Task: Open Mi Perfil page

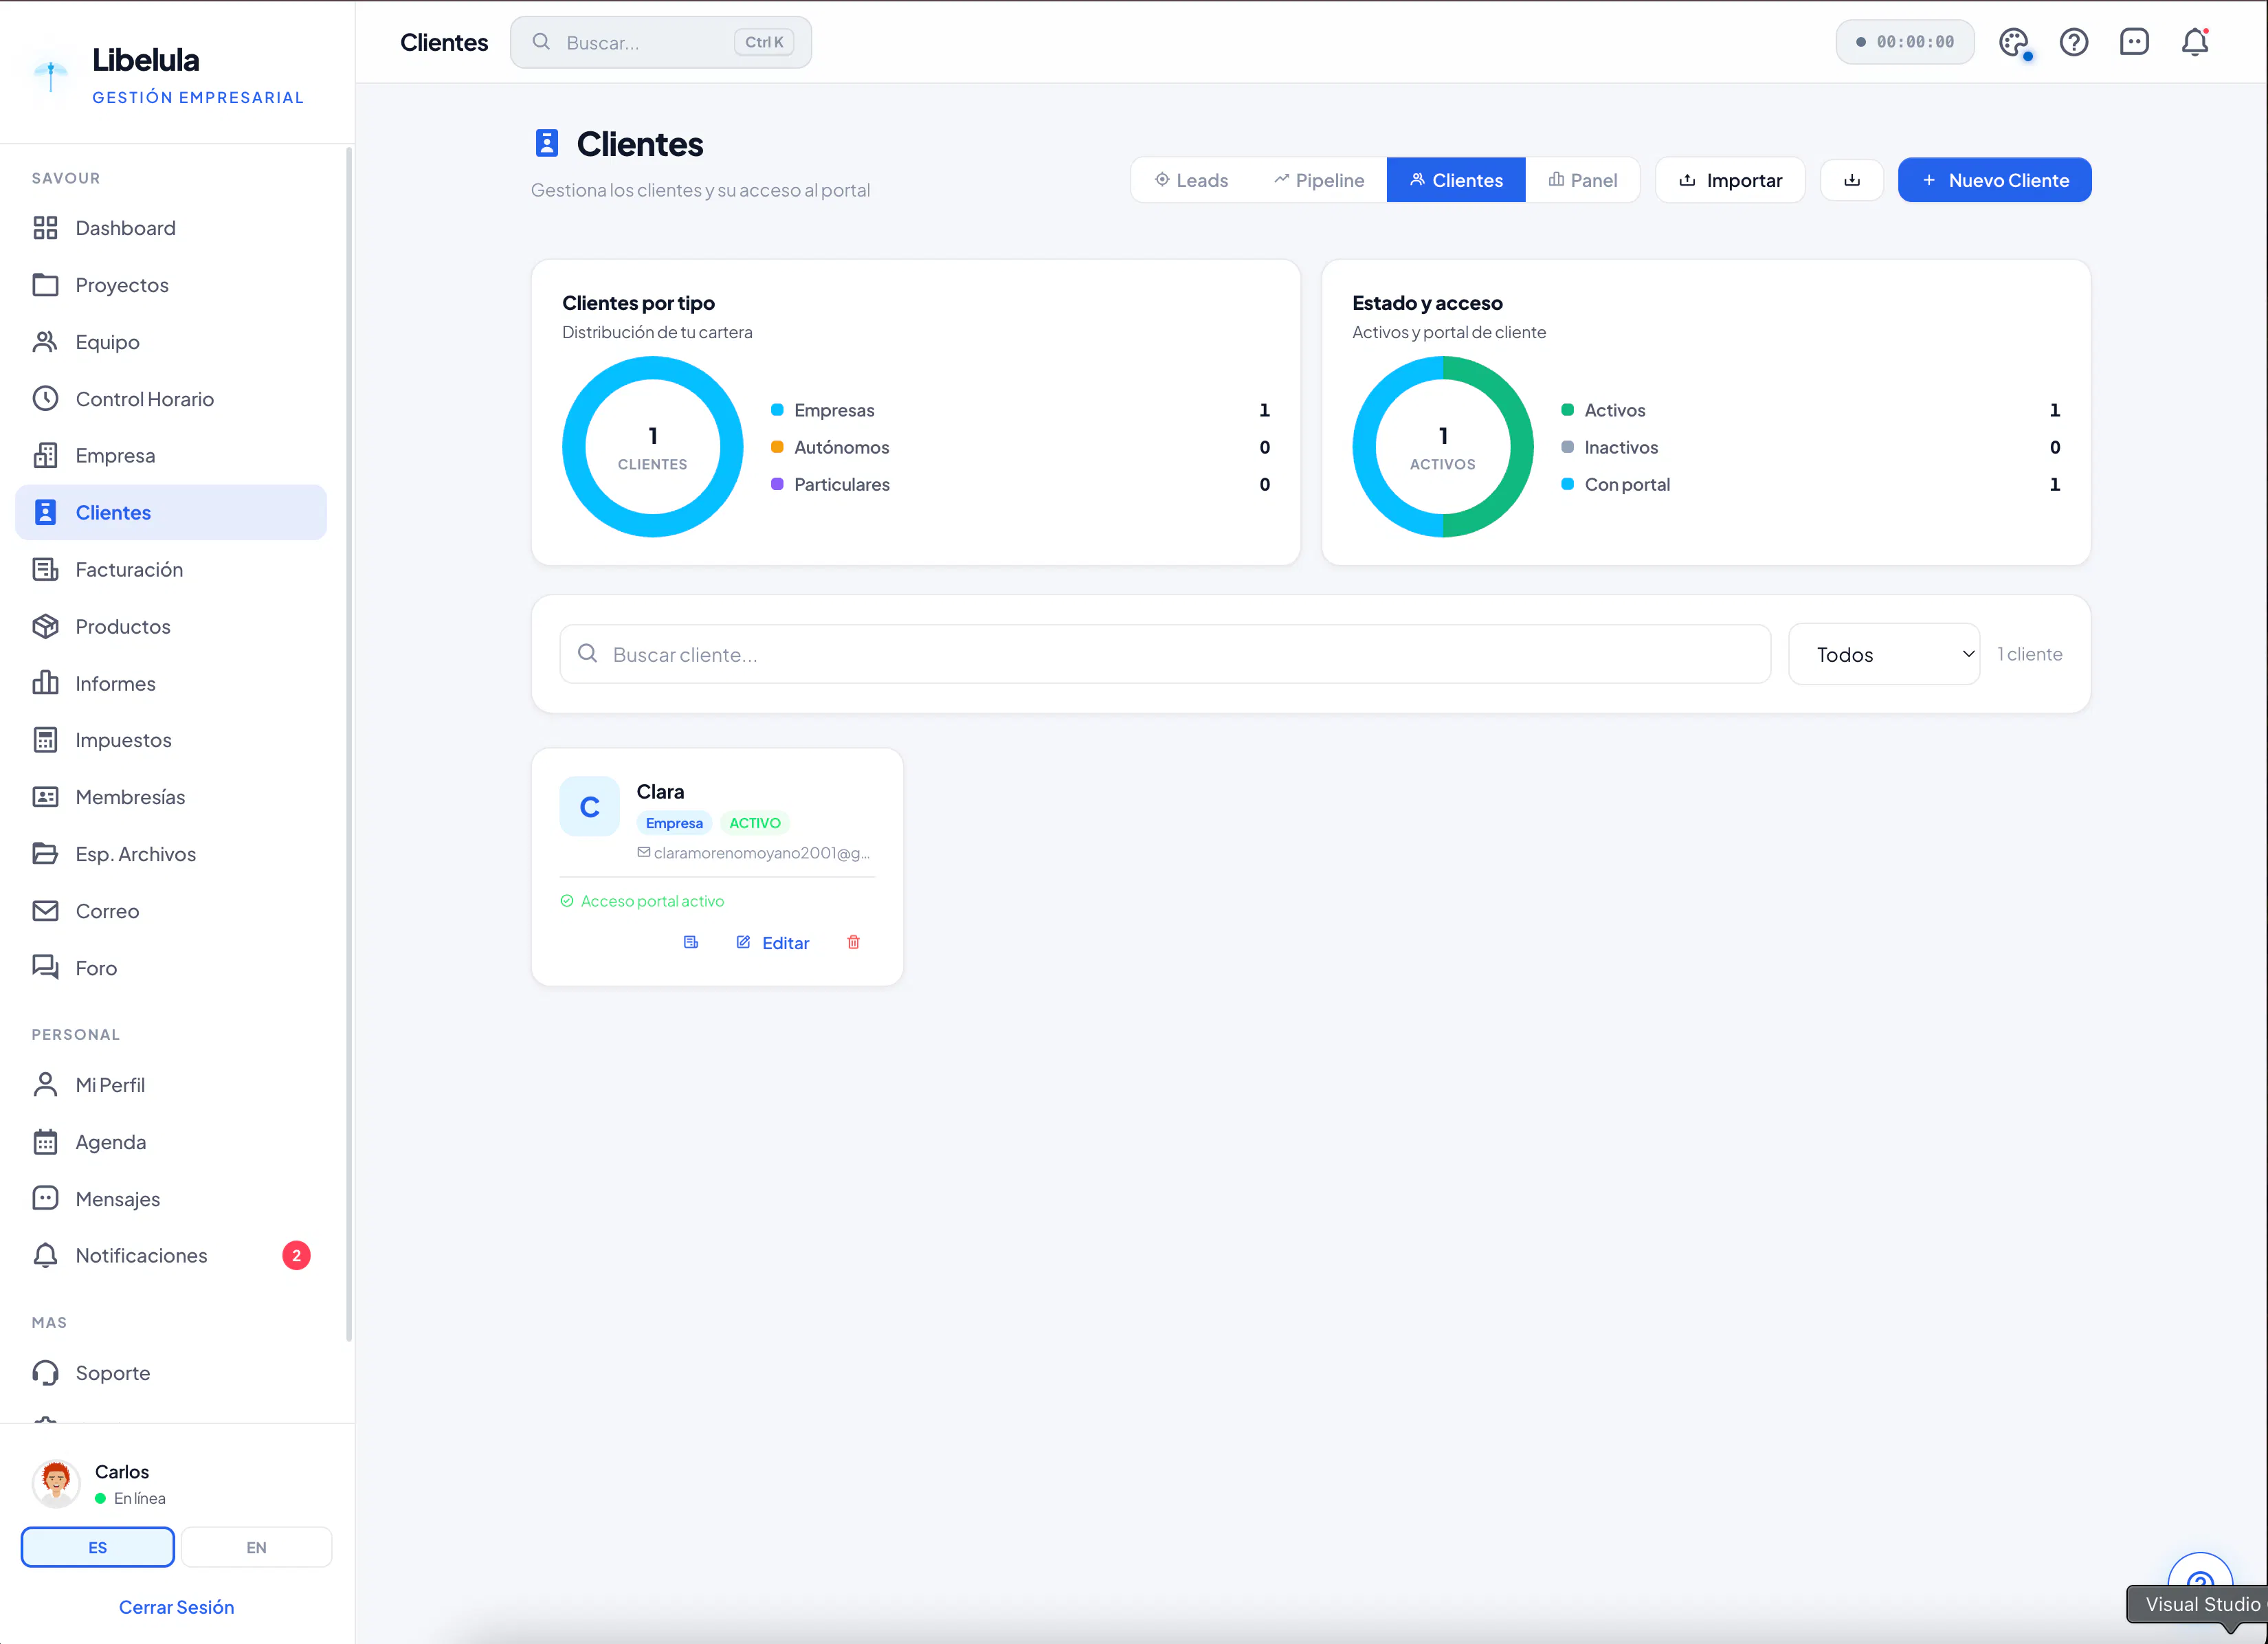Action: pyautogui.click(x=171, y=1085)
